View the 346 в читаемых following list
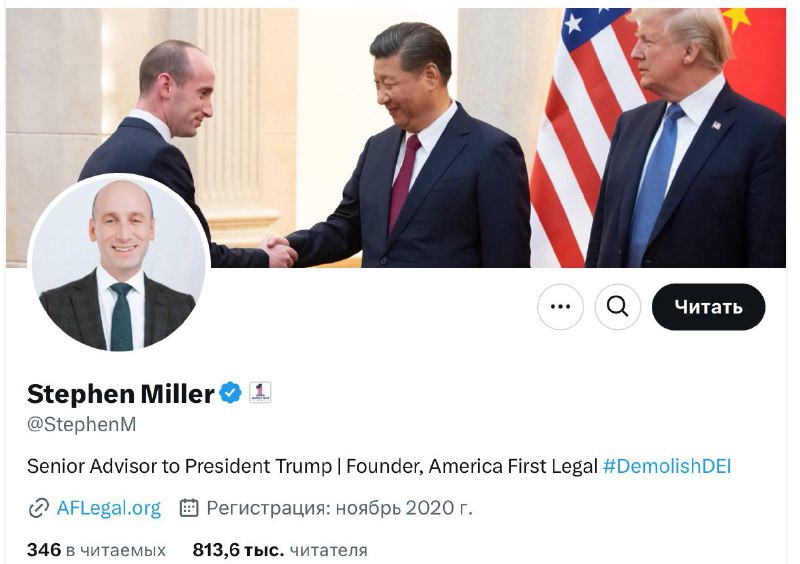Image resolution: width=800 pixels, height=564 pixels. [96, 550]
